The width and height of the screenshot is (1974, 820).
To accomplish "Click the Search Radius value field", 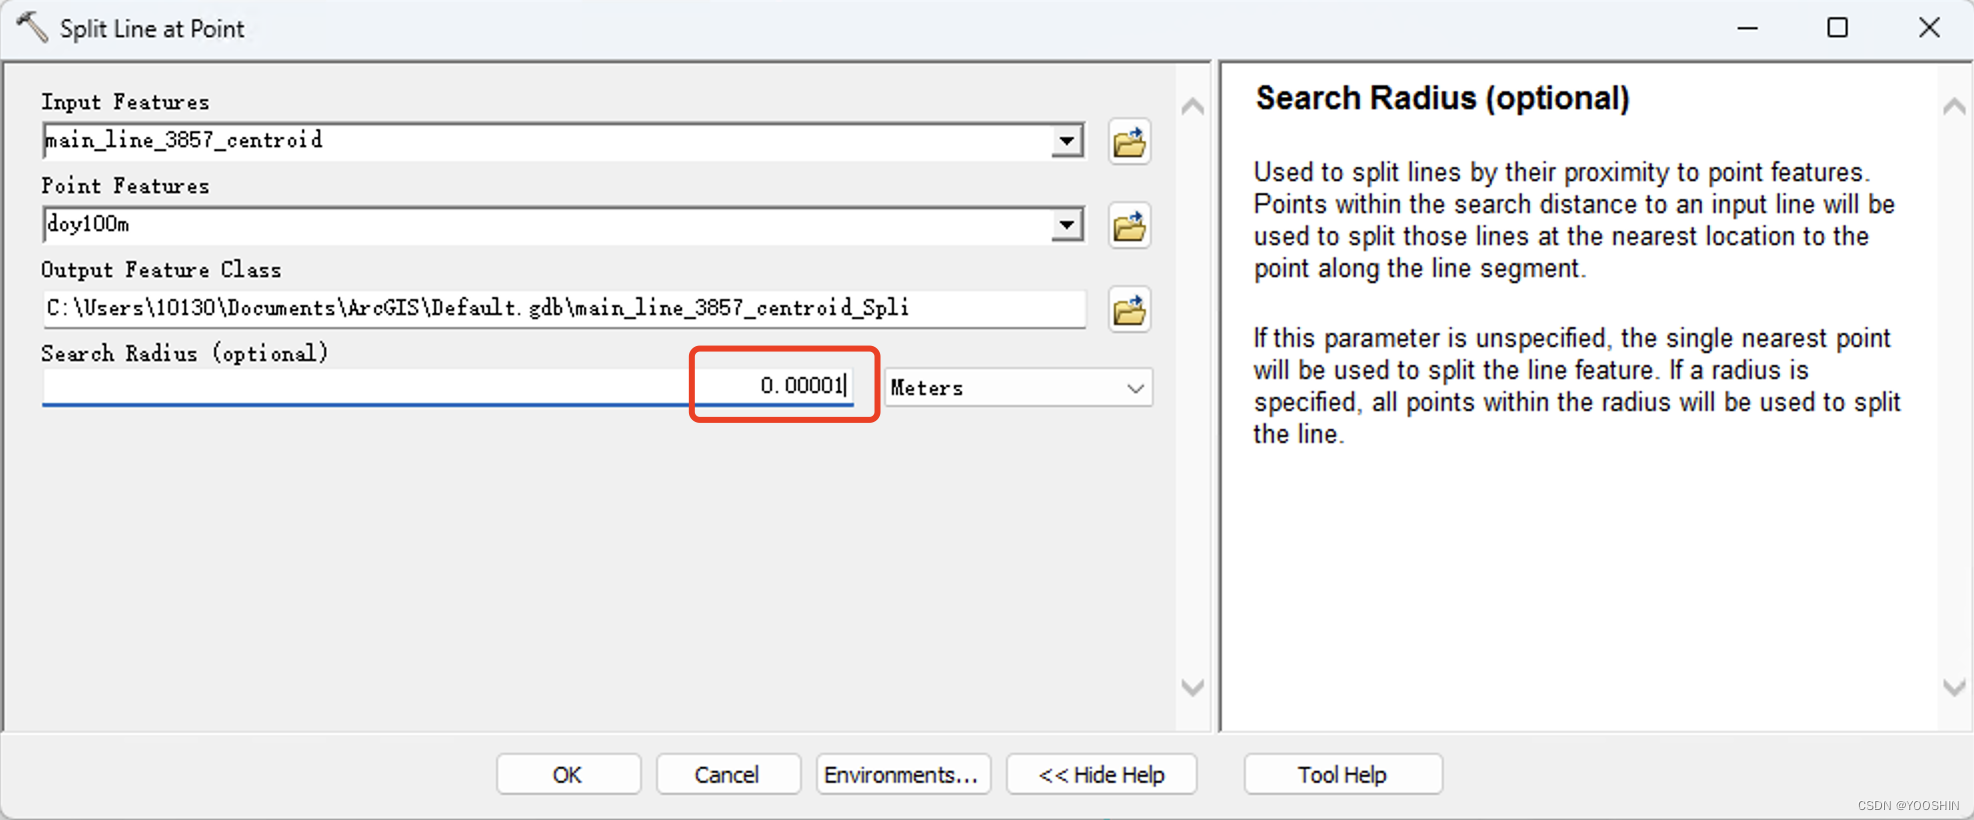I will [447, 387].
